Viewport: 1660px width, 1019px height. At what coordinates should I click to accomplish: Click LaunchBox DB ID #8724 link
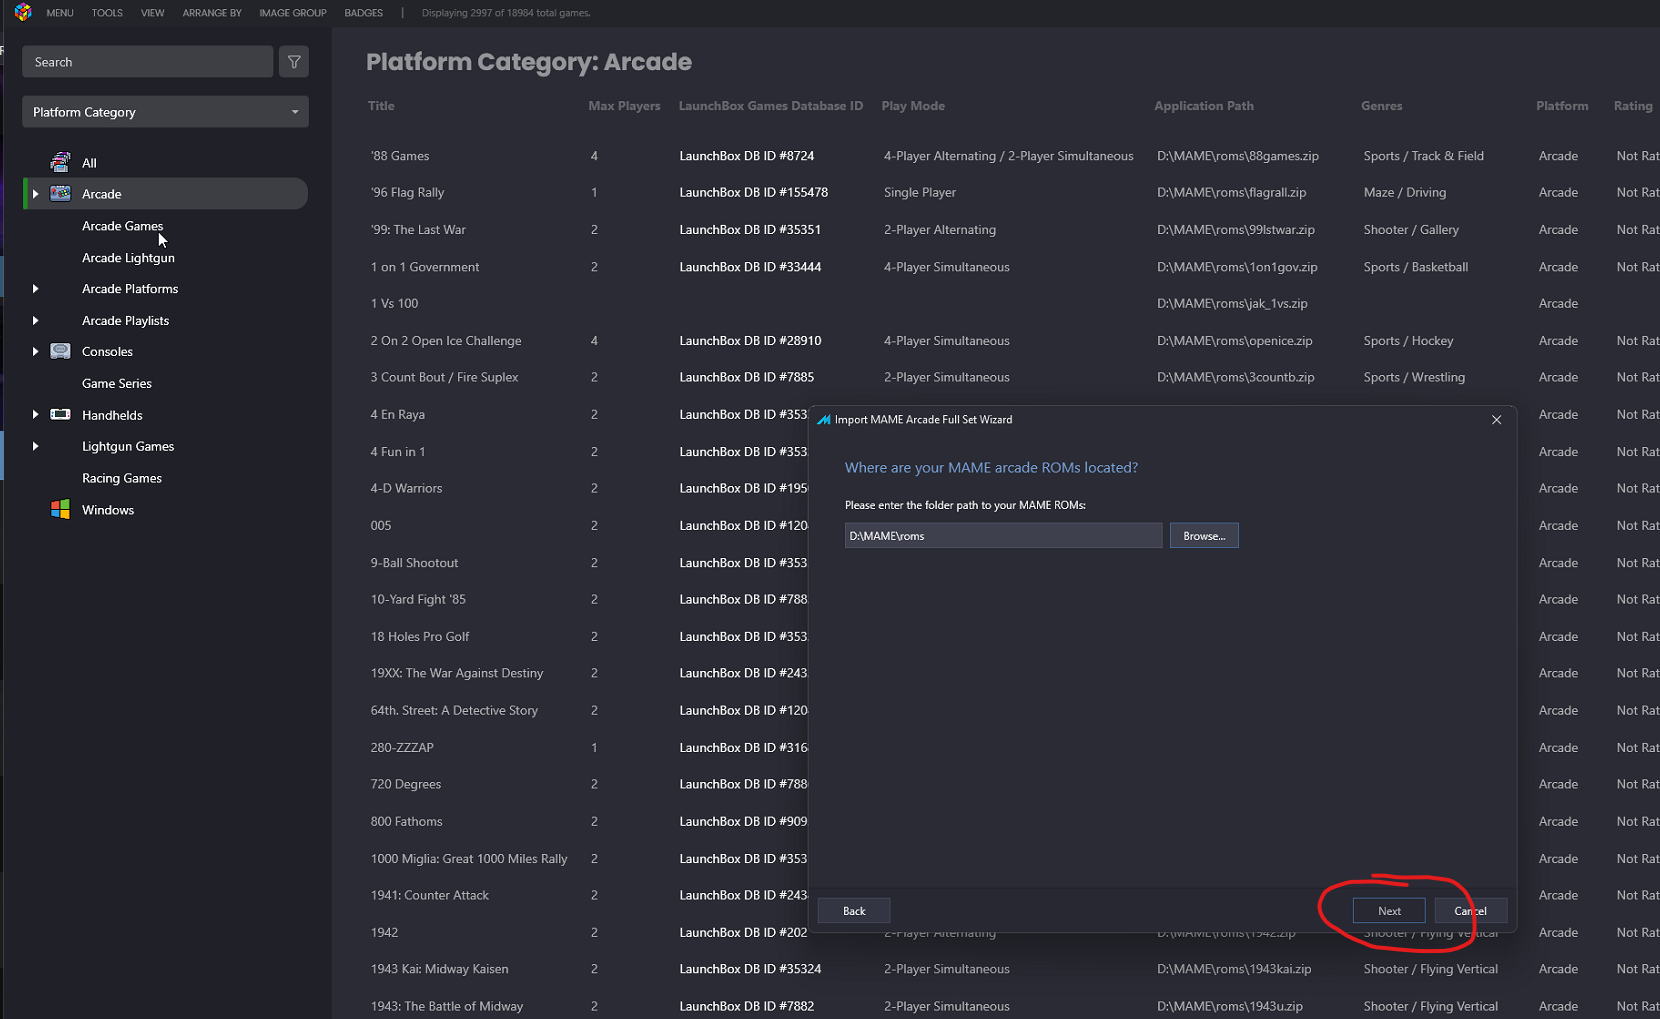[747, 156]
